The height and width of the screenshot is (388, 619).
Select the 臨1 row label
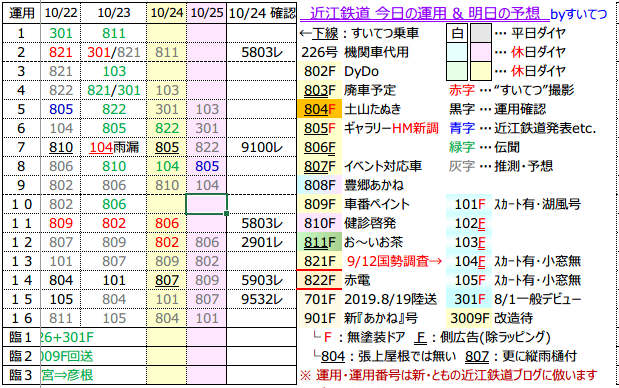coord(21,337)
